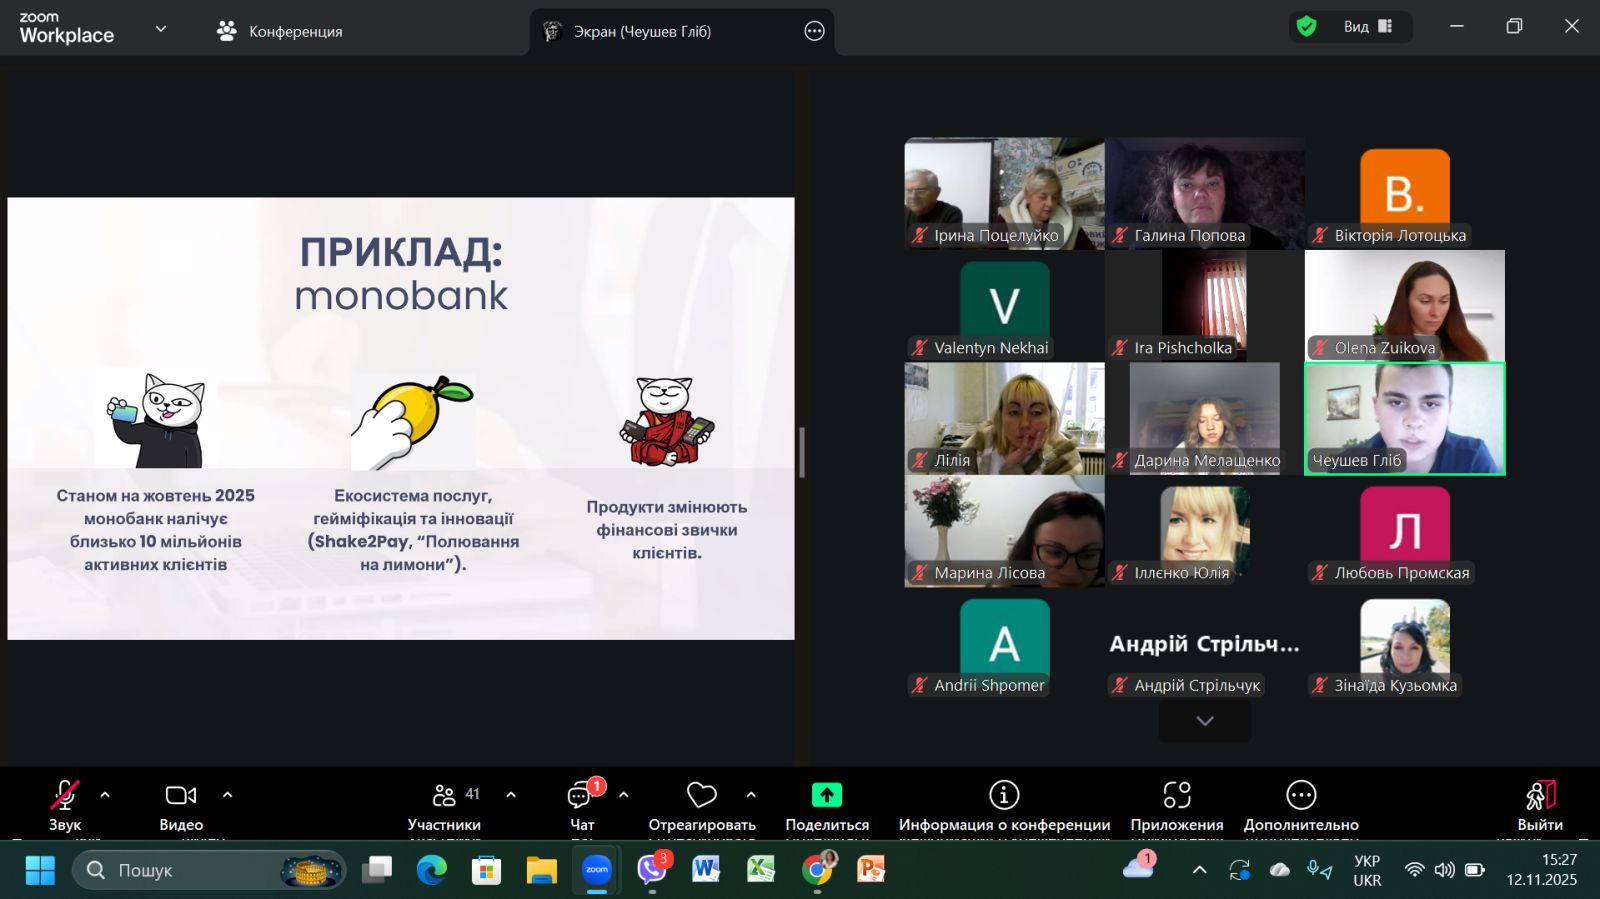Screen dimensions: 1600x899
Task: Toggle the Video camera on
Action: click(180, 796)
